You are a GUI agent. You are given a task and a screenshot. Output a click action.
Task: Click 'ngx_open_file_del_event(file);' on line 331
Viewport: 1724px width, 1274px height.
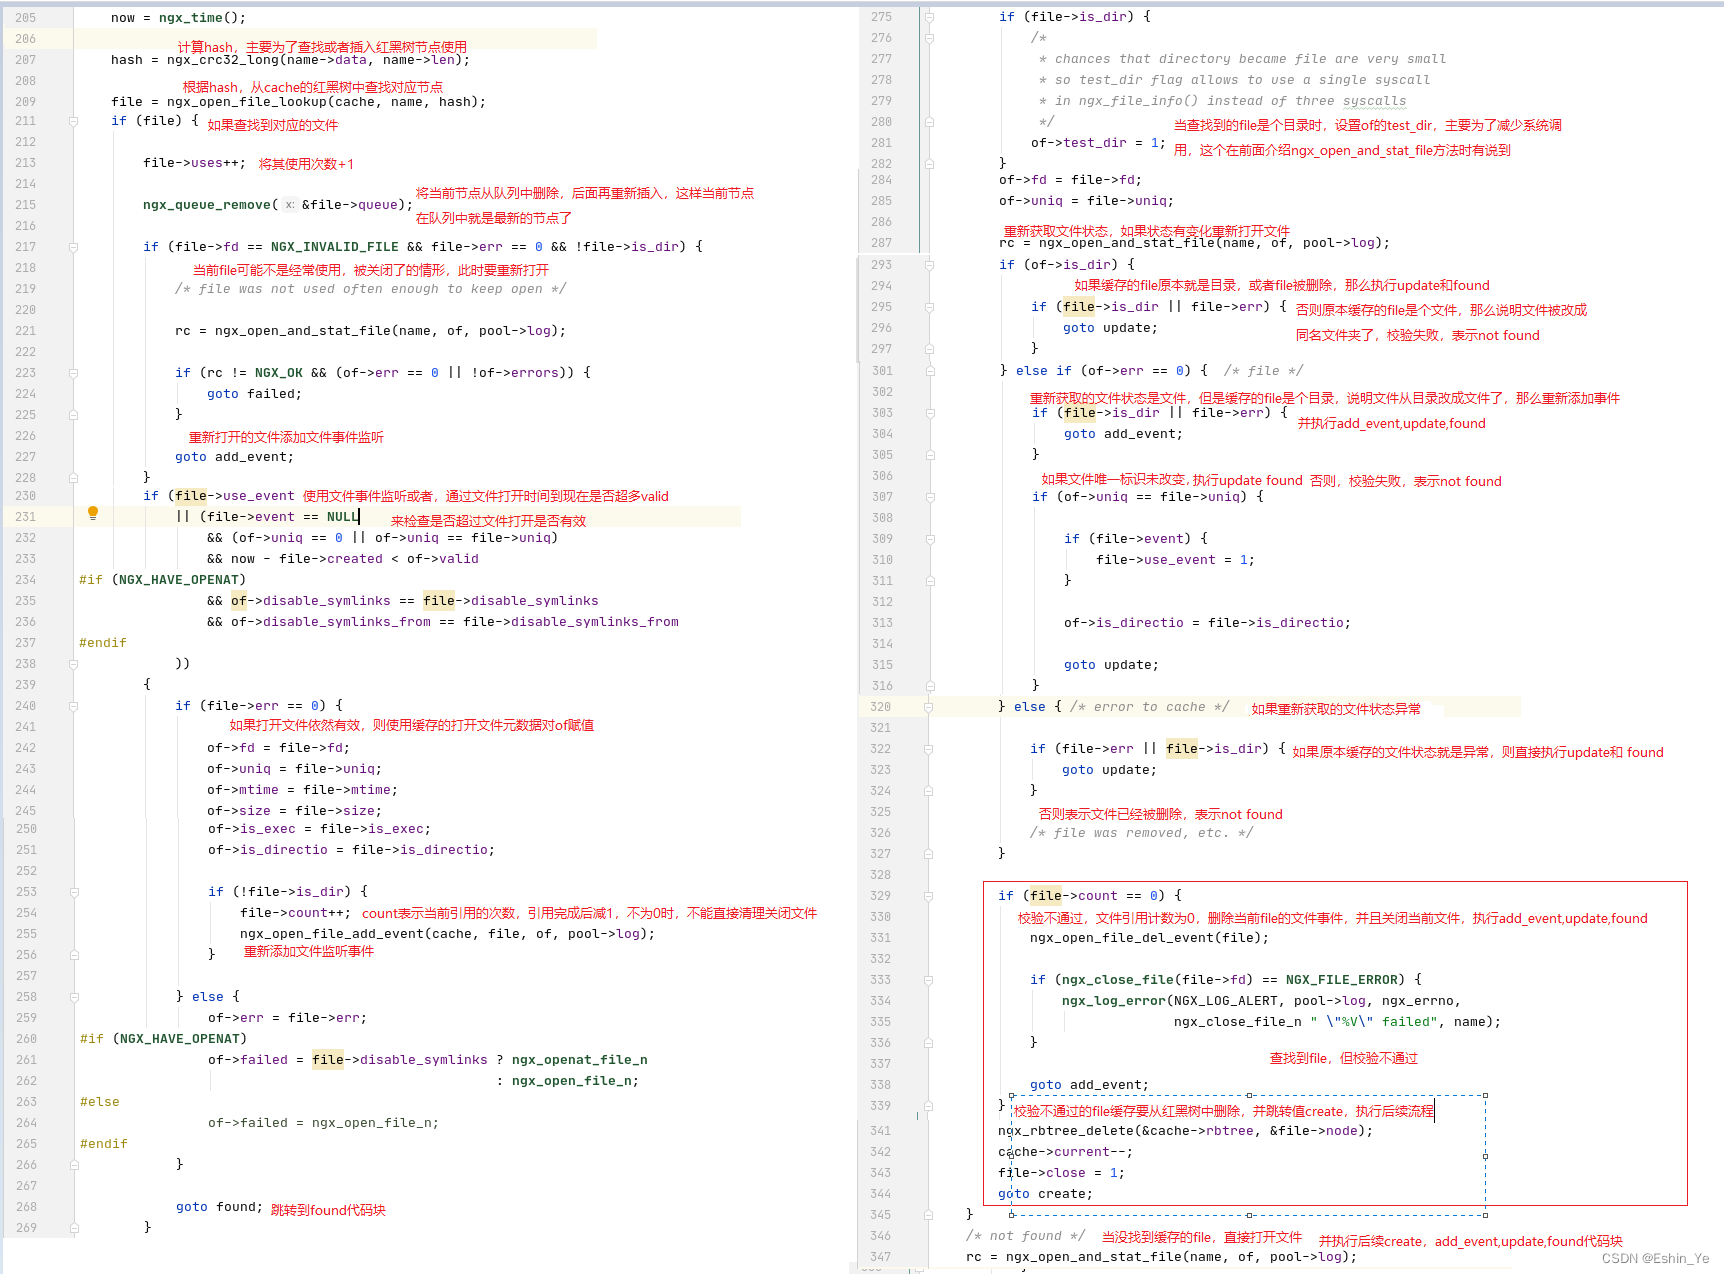tap(1150, 938)
